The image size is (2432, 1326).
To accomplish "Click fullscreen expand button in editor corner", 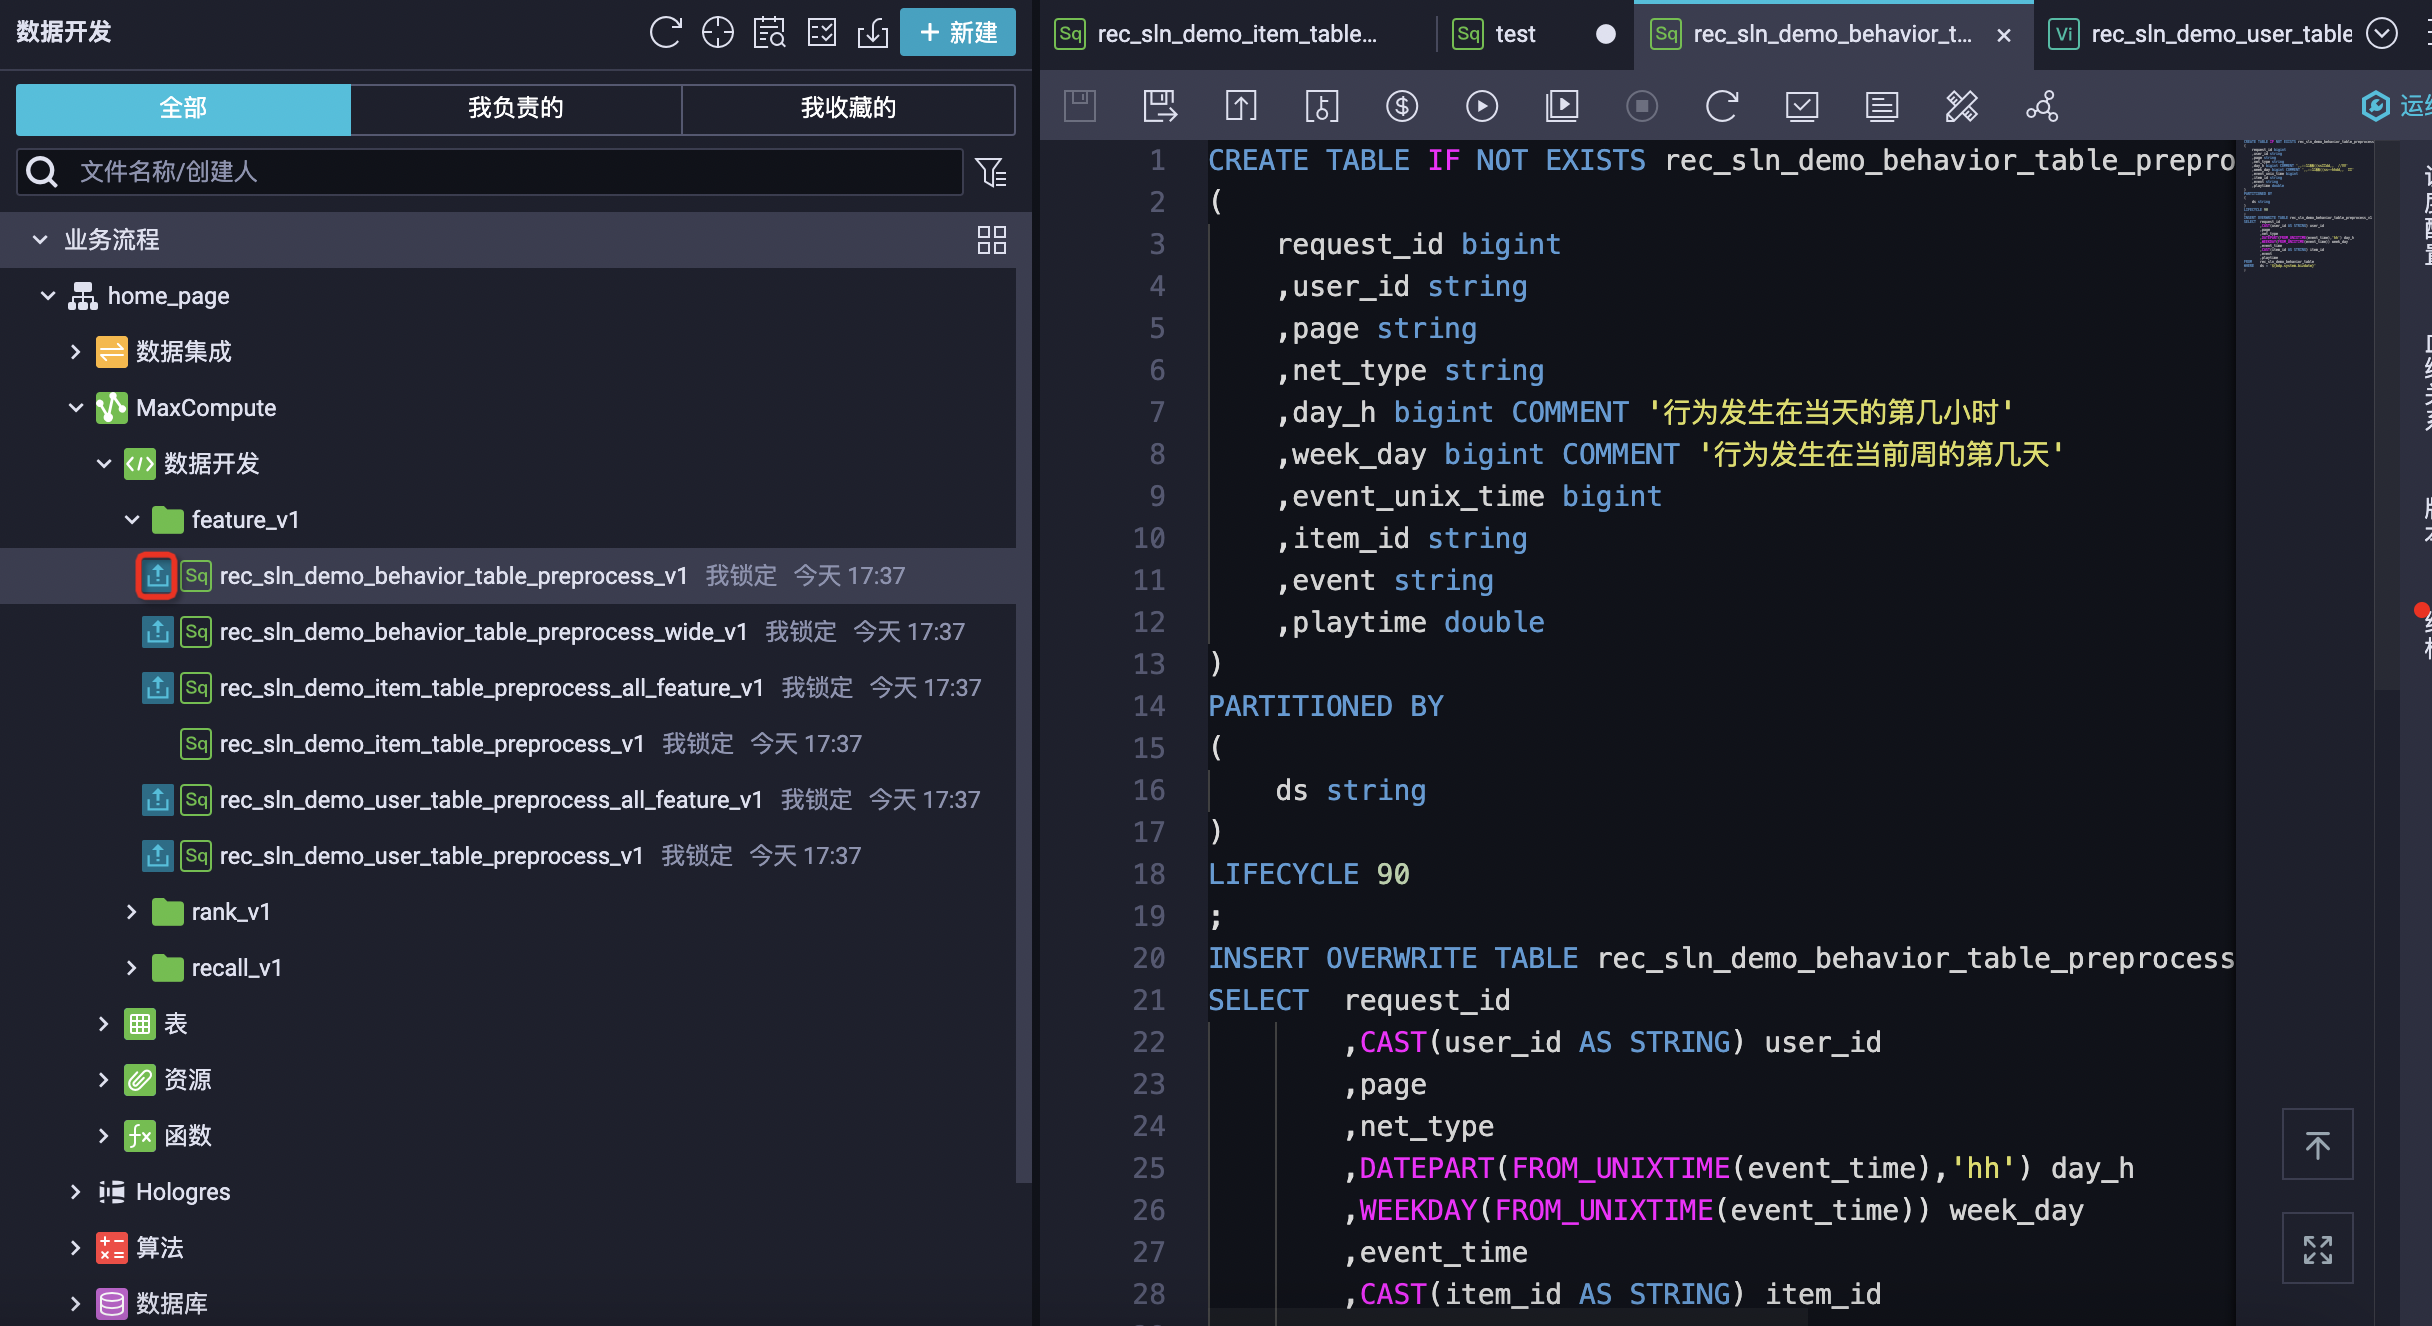I will [x=2317, y=1249].
